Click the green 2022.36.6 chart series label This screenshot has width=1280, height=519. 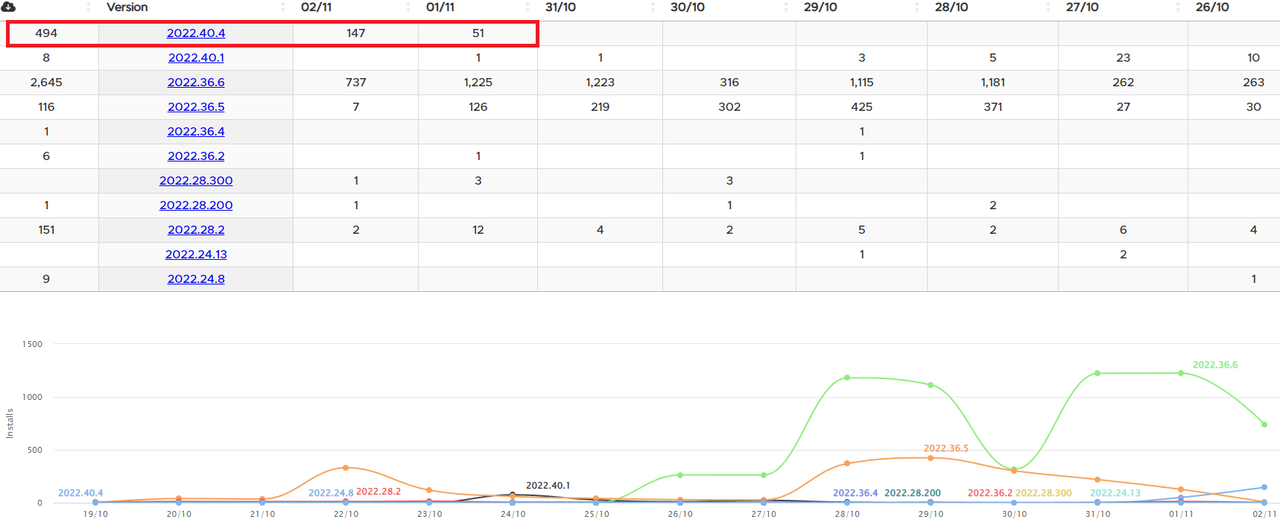click(x=1215, y=365)
